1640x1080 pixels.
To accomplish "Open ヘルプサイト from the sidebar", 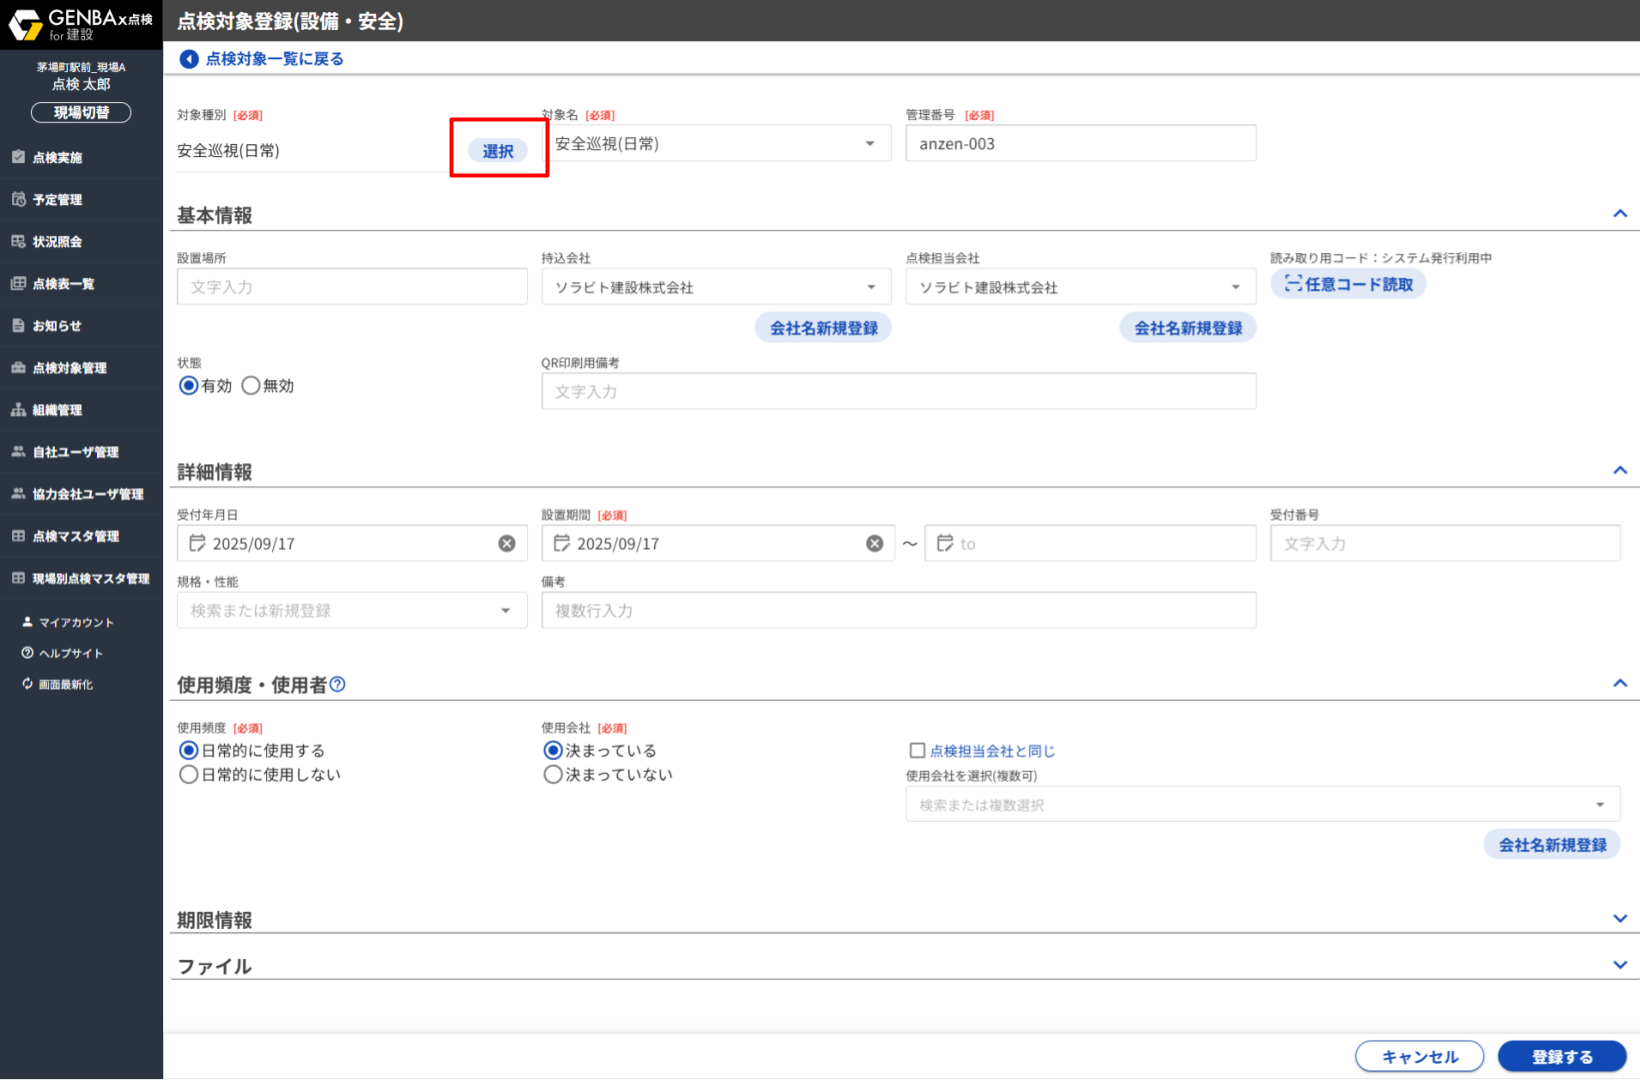I will coord(70,653).
